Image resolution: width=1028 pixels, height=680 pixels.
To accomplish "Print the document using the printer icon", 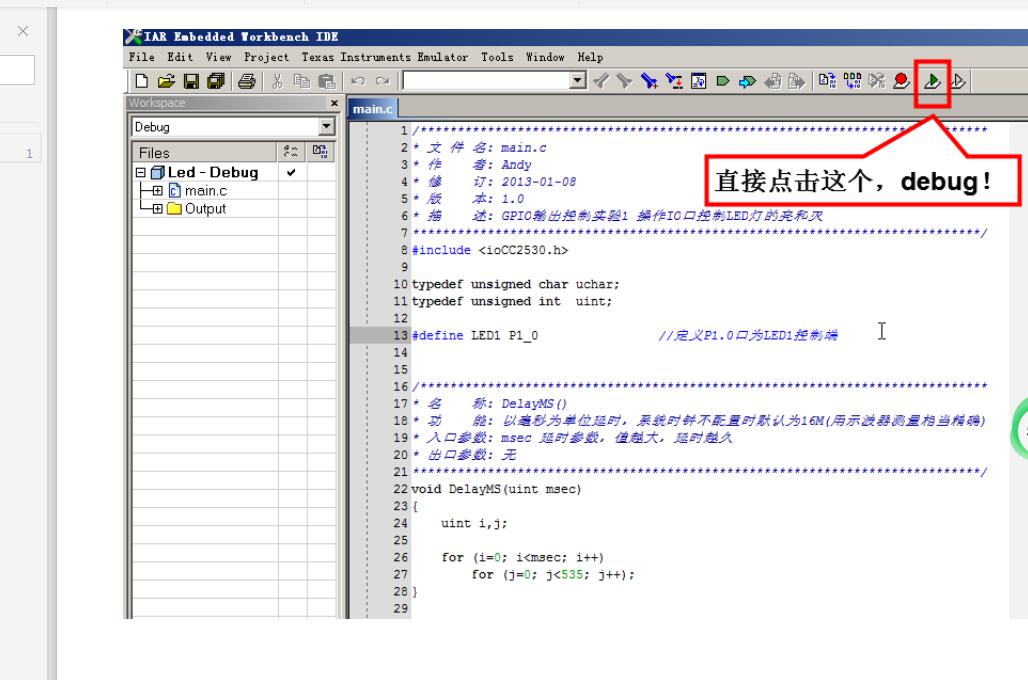I will (247, 81).
